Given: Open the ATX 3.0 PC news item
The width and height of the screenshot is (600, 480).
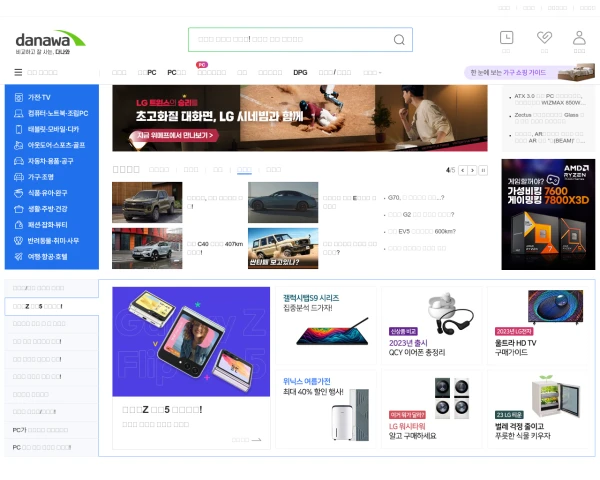Looking at the screenshot, I should [x=550, y=99].
